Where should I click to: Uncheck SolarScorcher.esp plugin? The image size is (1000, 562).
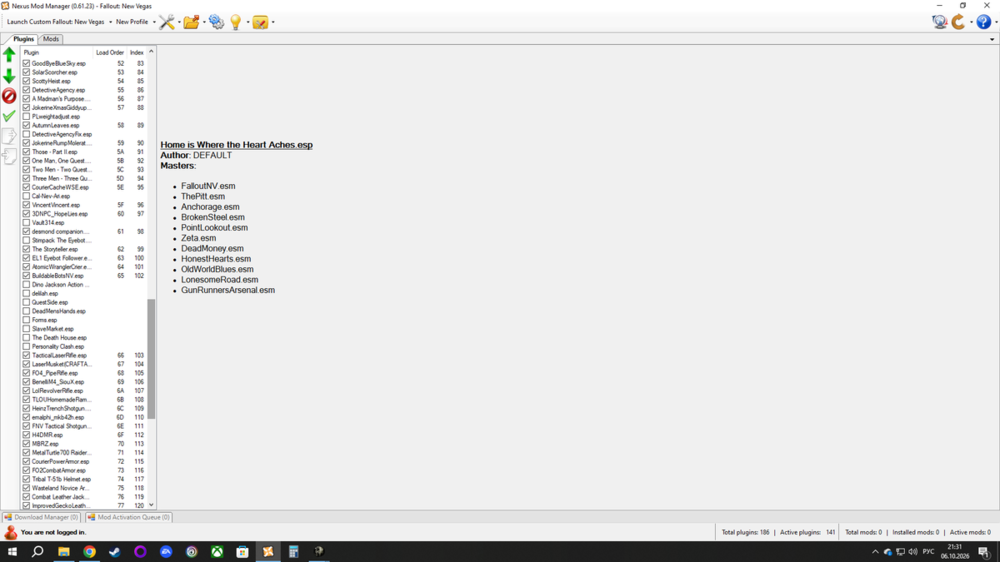(26, 73)
